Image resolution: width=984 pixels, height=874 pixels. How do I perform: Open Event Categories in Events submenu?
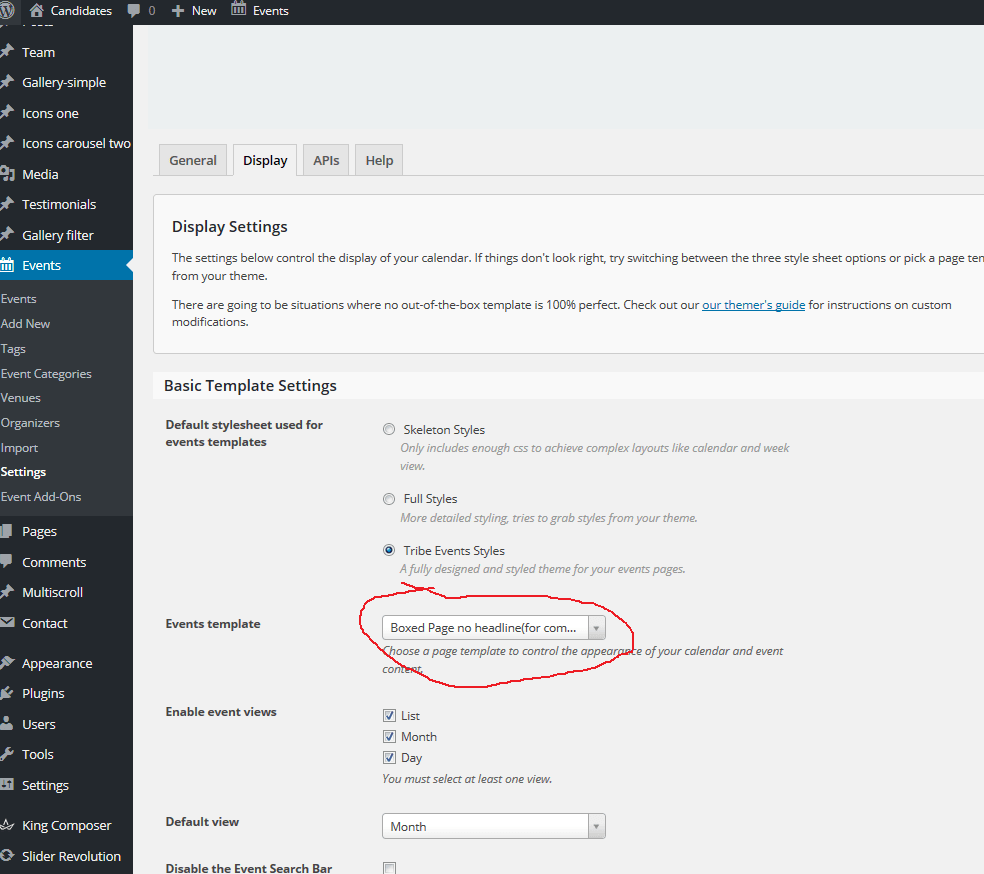(46, 374)
